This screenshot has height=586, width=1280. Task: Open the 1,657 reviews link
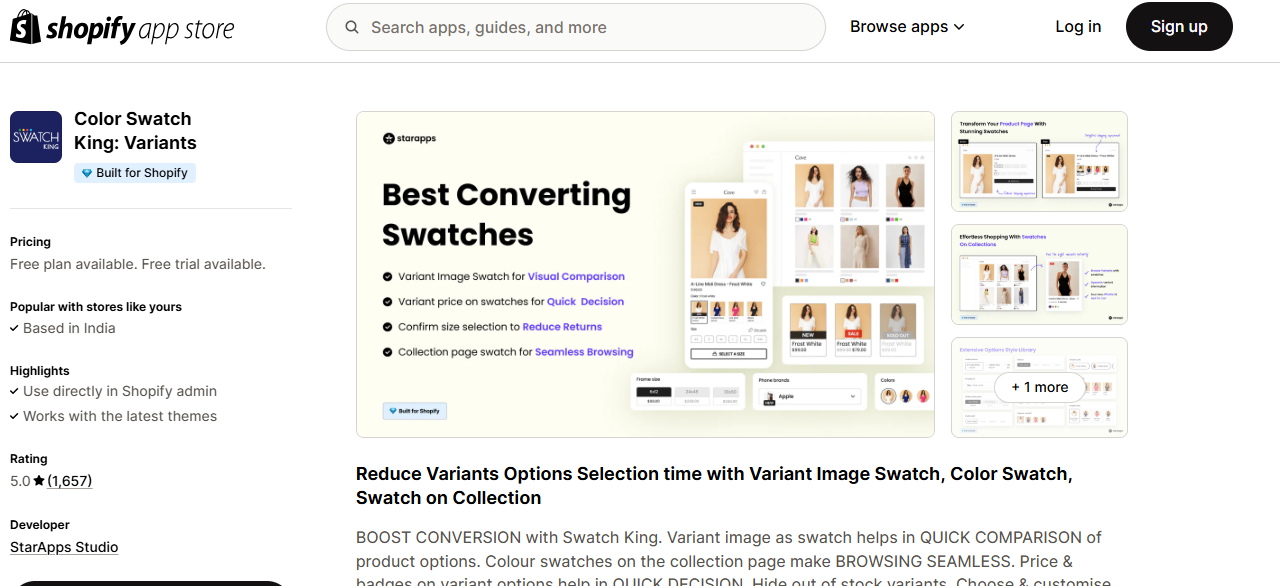70,481
